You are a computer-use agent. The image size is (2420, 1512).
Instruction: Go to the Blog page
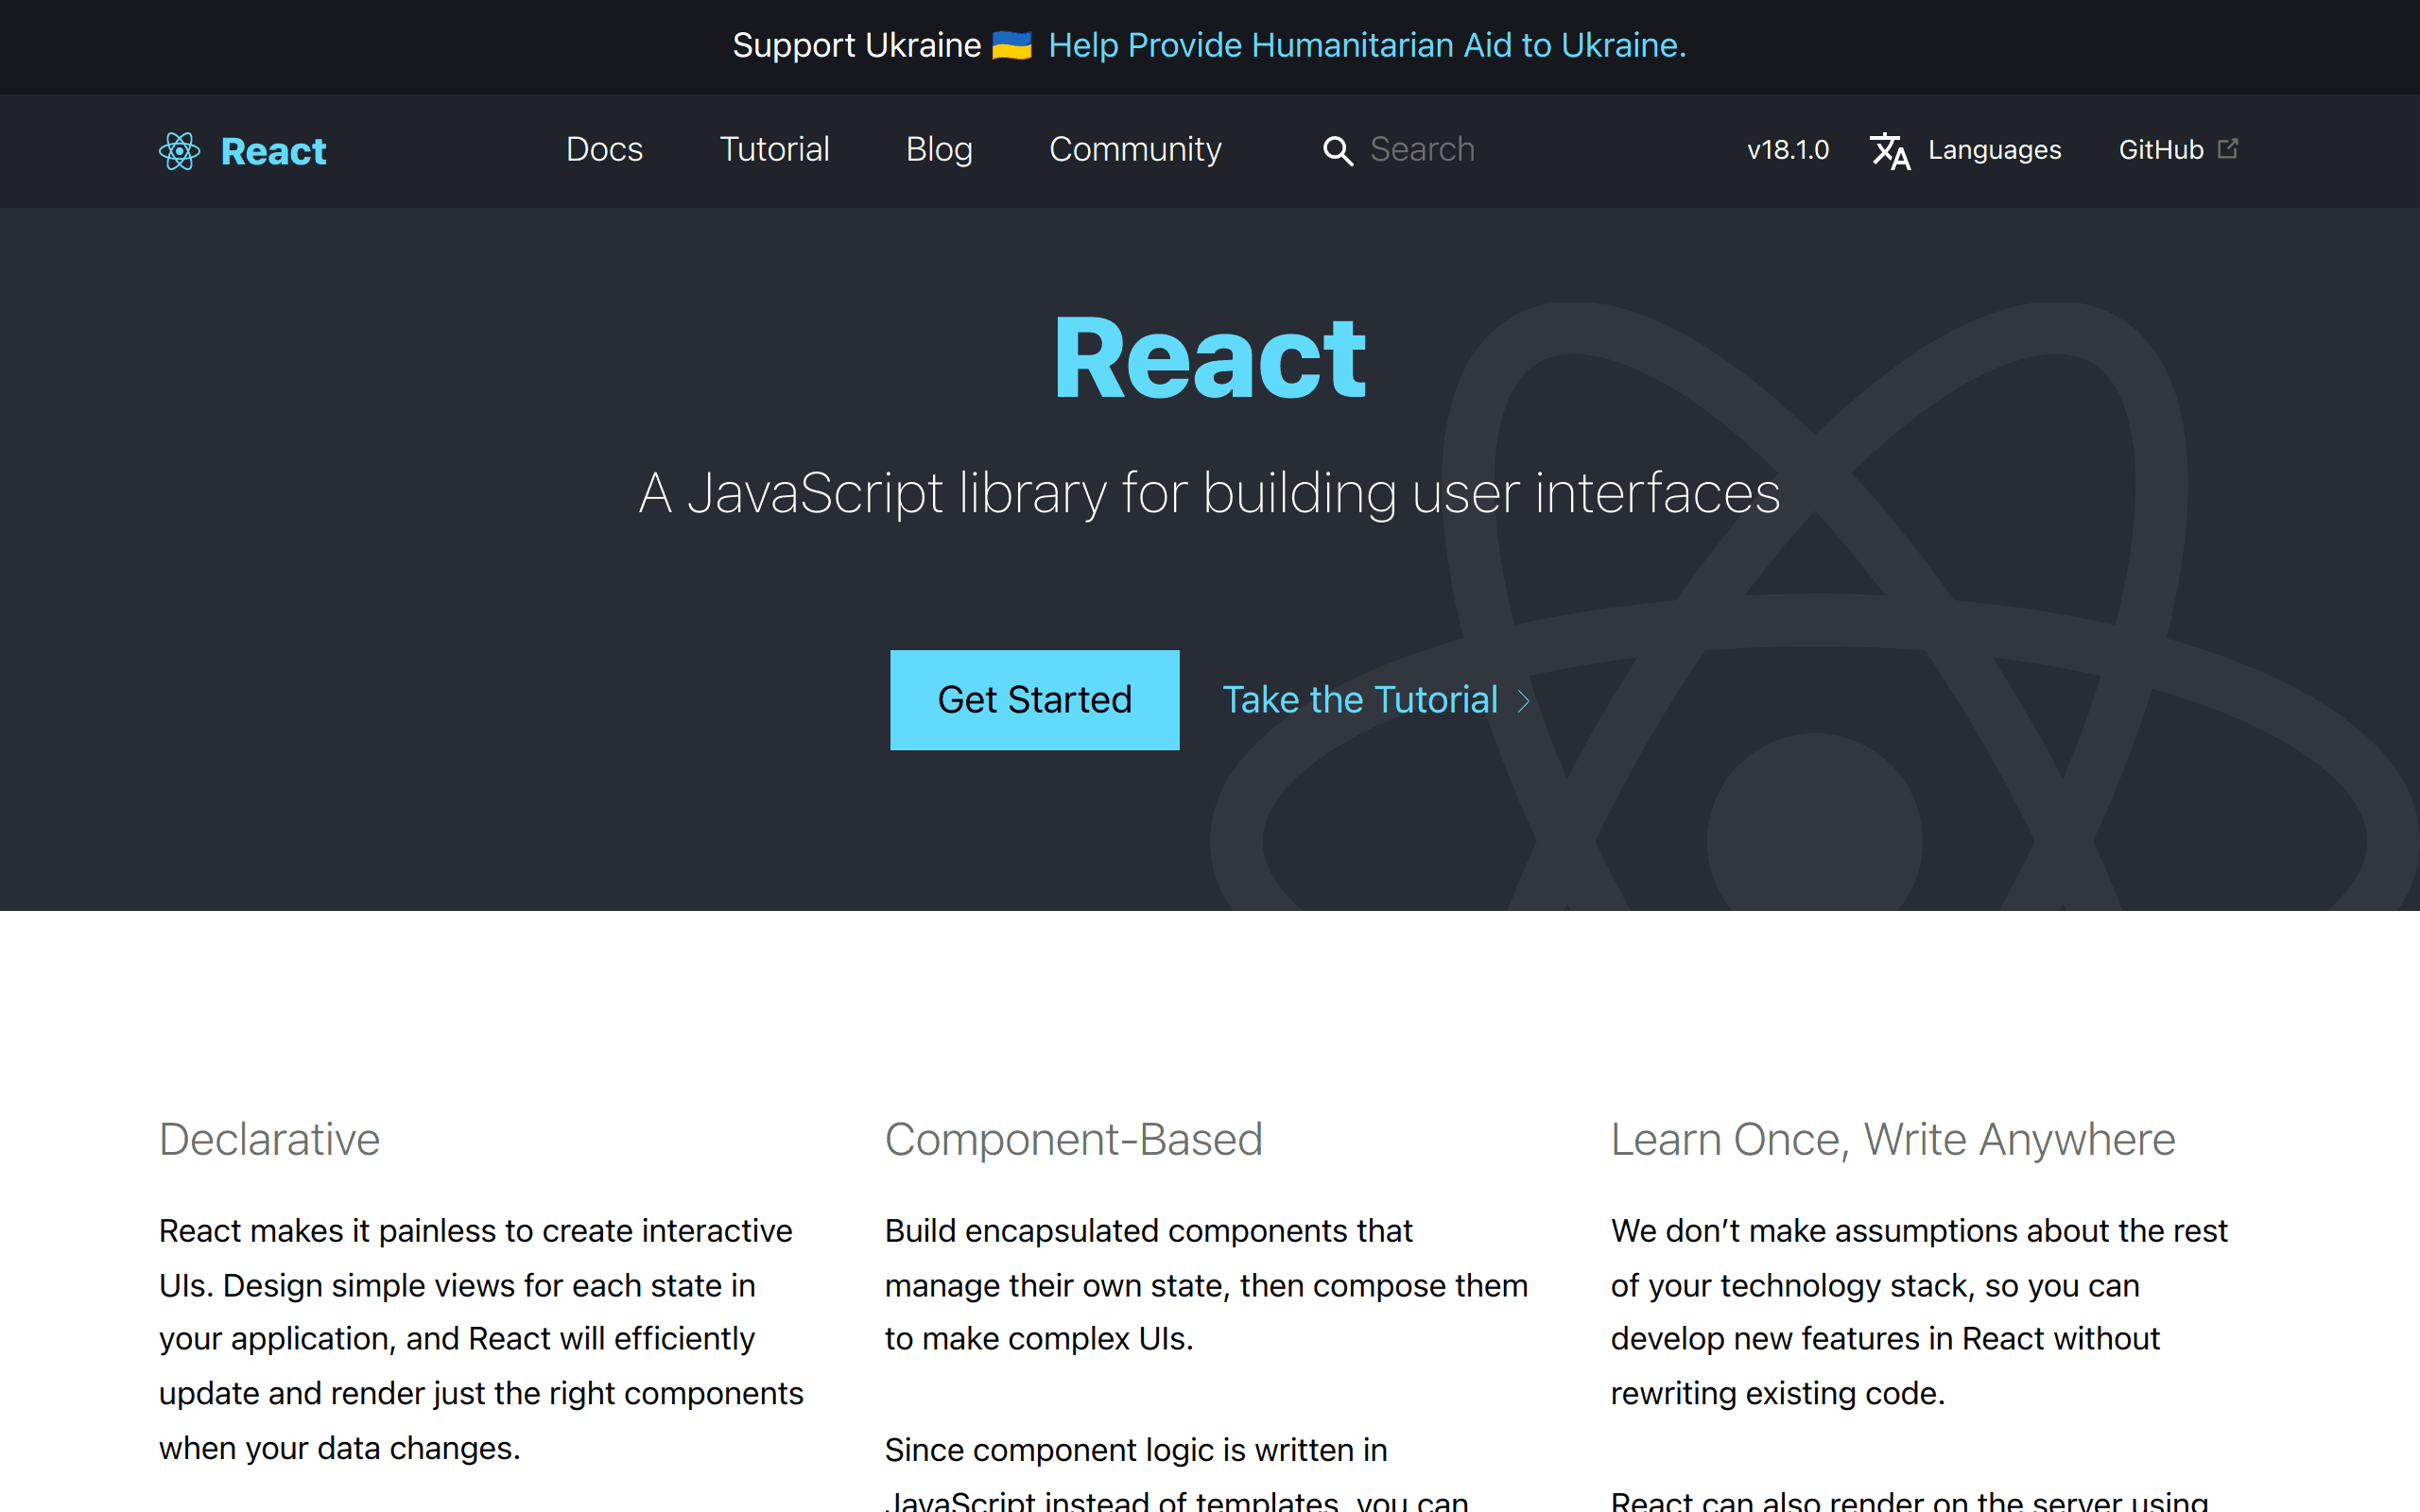pos(939,150)
